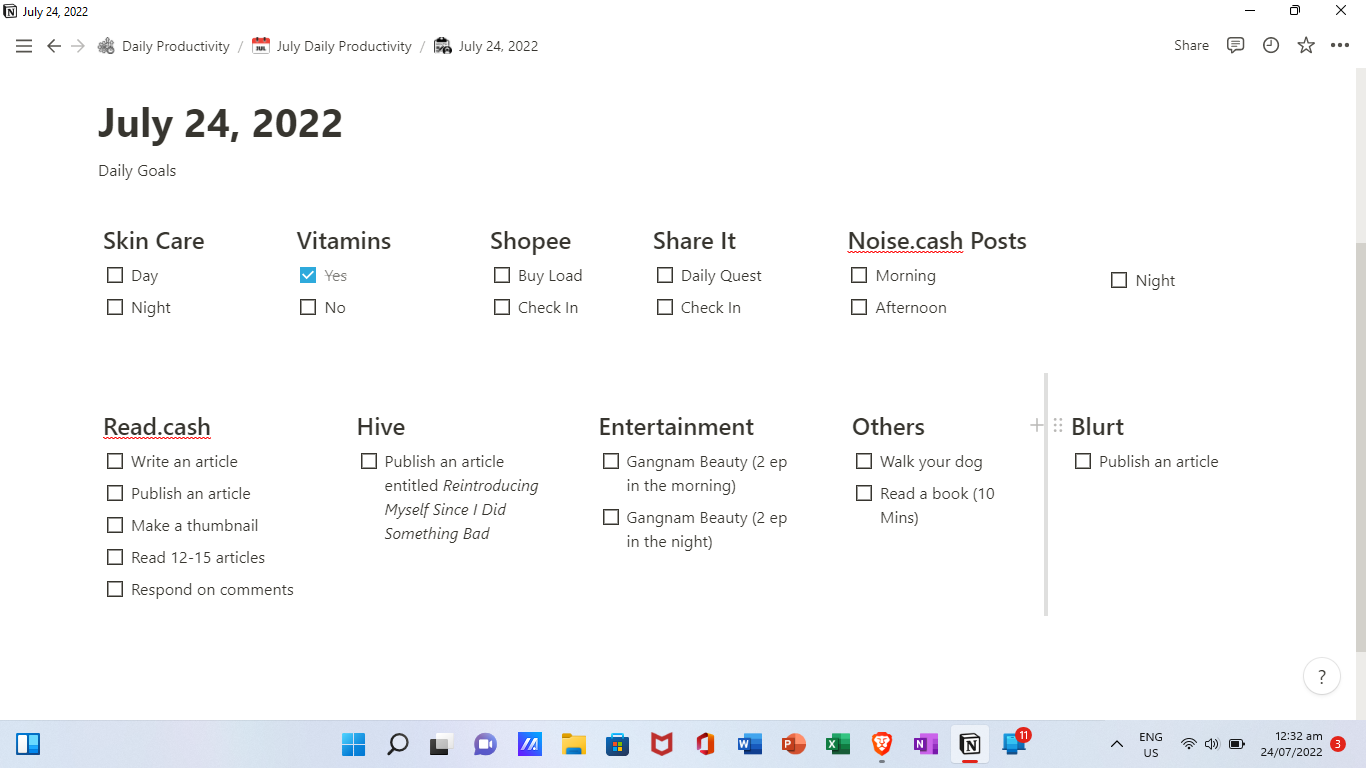Image resolution: width=1366 pixels, height=768 pixels.
Task: Open the Office app from the taskbar
Action: pyautogui.click(x=705, y=744)
